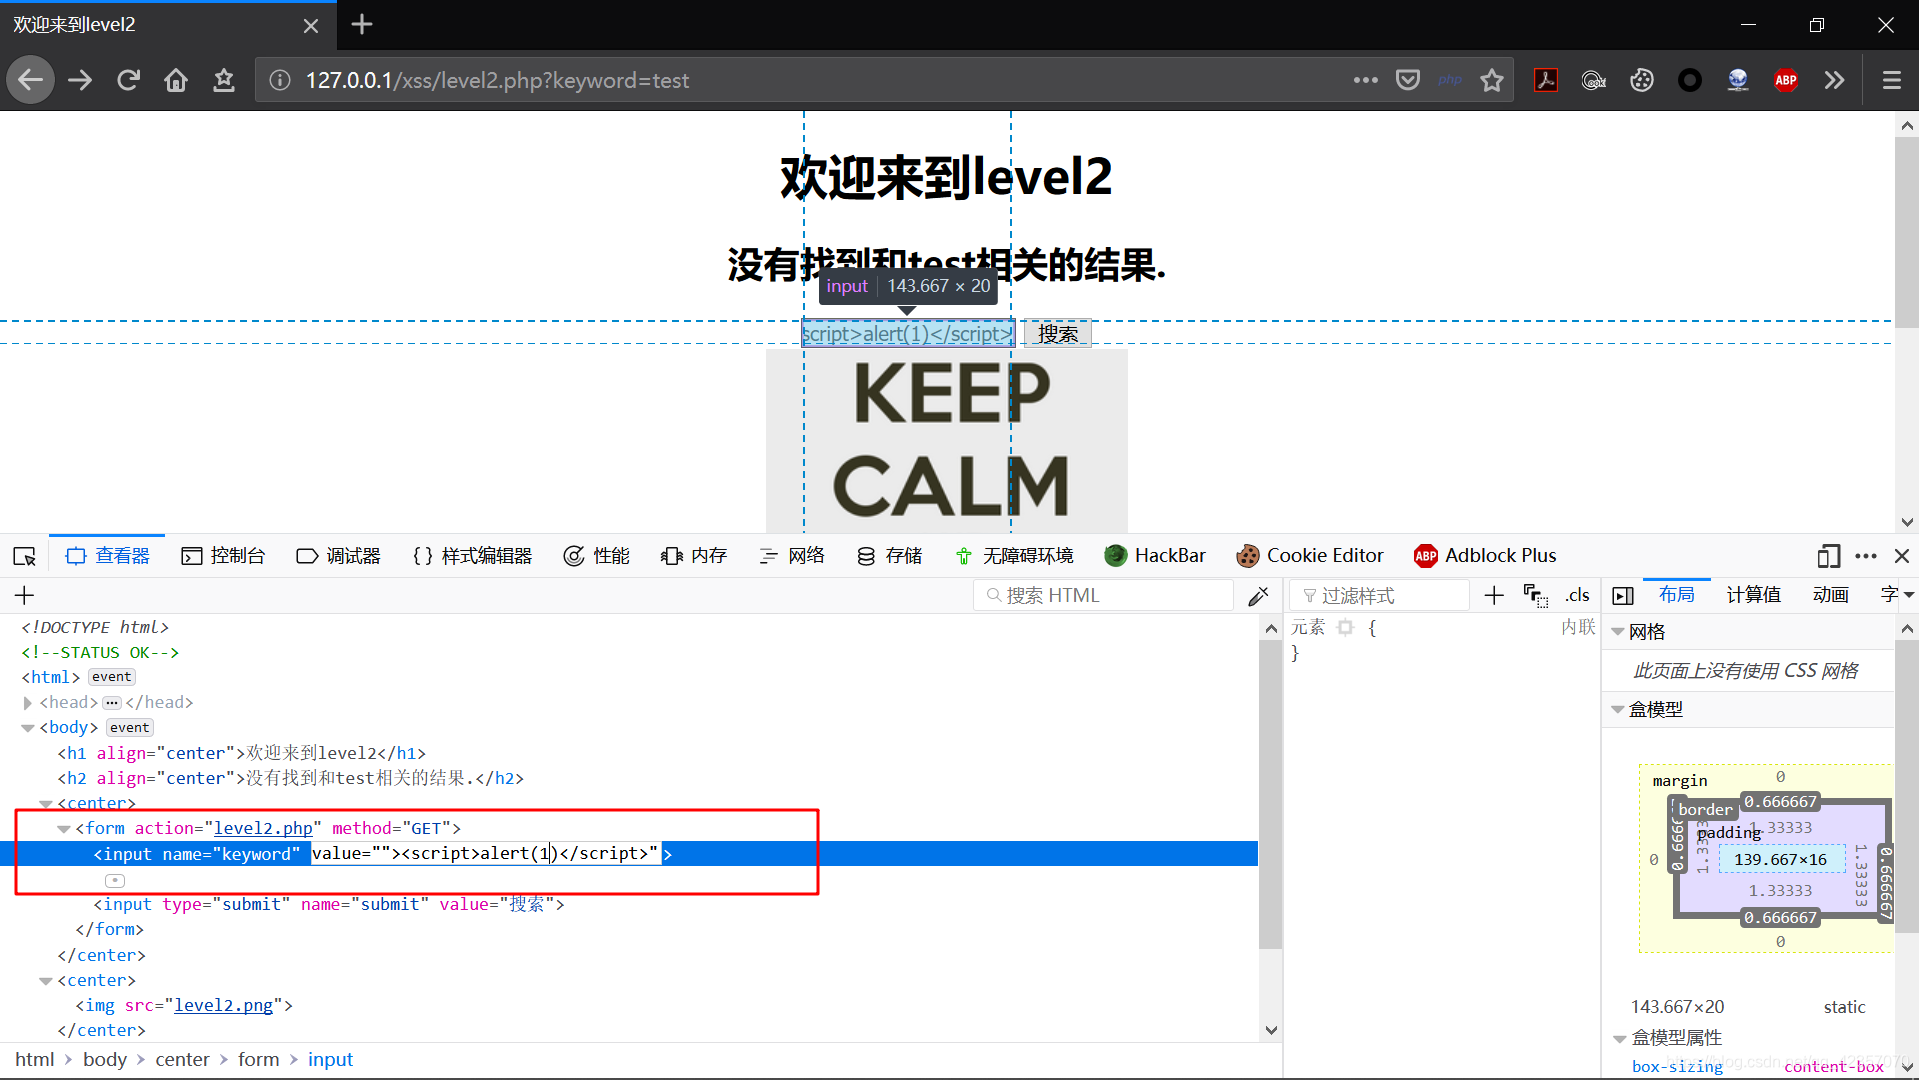Open the 内存 memory tab
Screen dimensions: 1919x1080
coord(693,556)
